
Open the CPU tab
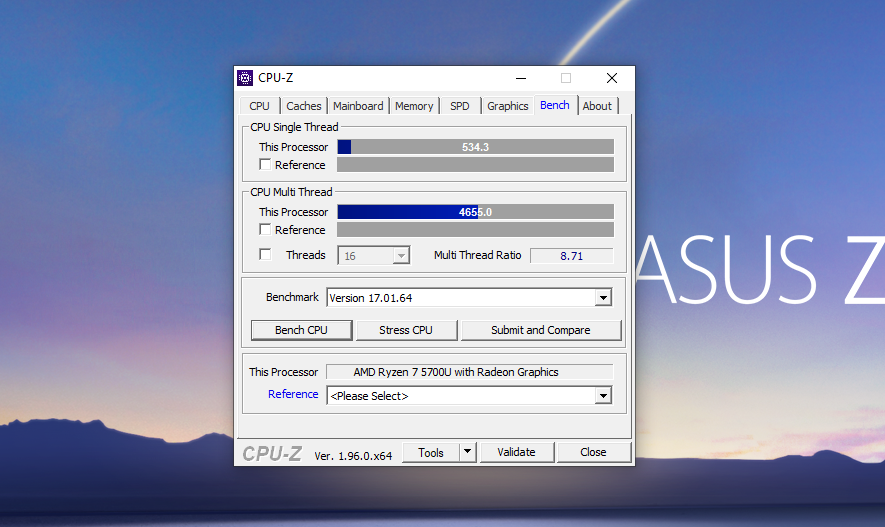[260, 106]
